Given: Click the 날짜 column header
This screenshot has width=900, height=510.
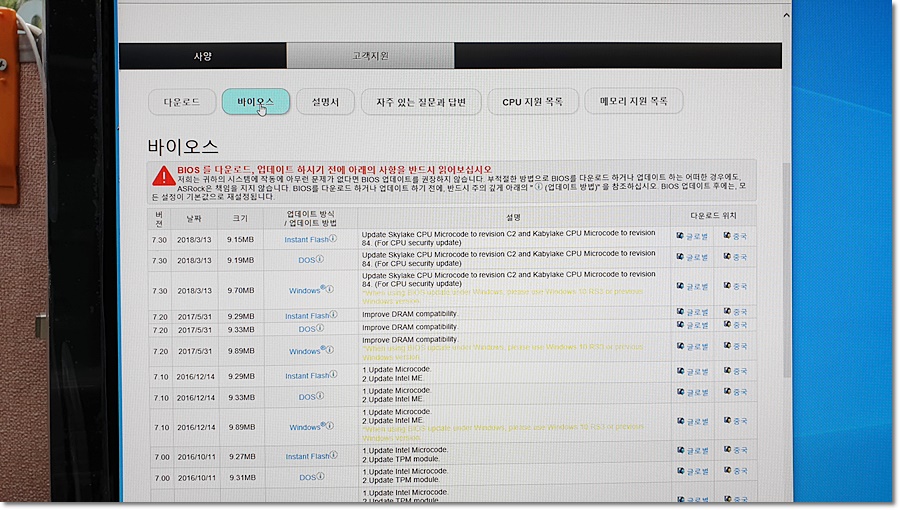Looking at the screenshot, I should pos(194,219).
